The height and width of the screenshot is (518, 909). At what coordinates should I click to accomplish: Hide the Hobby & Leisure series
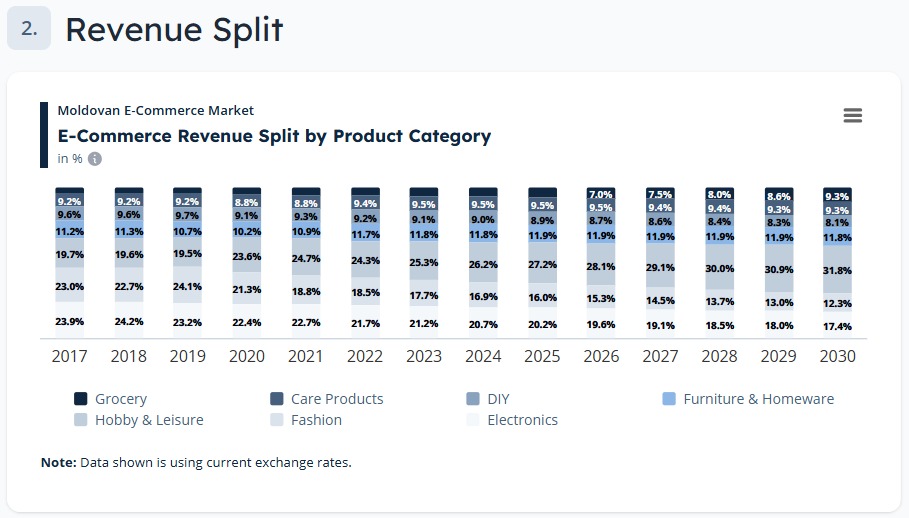(148, 420)
